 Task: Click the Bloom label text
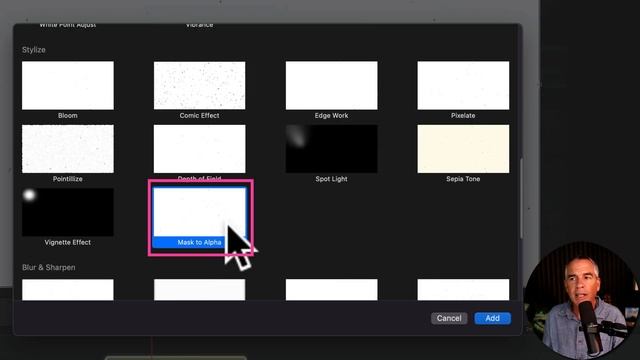(x=68, y=116)
